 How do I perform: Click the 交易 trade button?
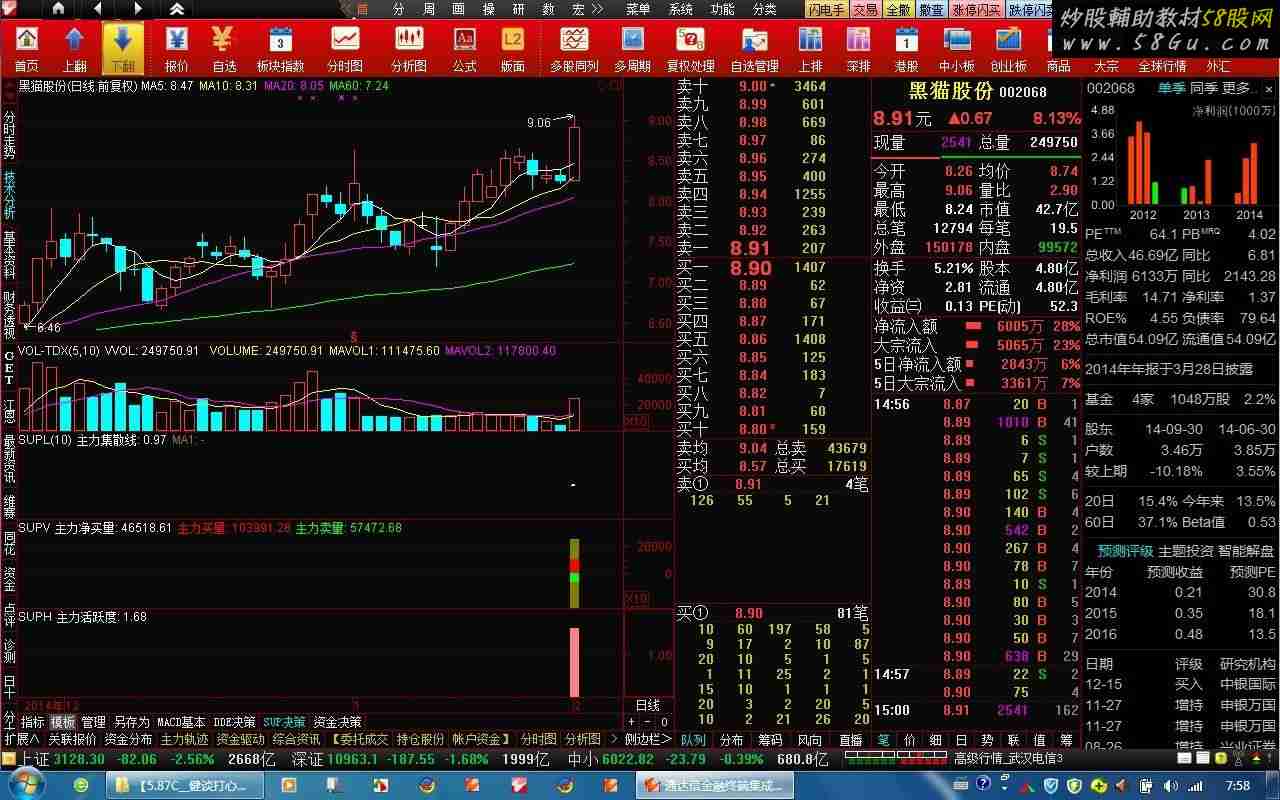(865, 9)
